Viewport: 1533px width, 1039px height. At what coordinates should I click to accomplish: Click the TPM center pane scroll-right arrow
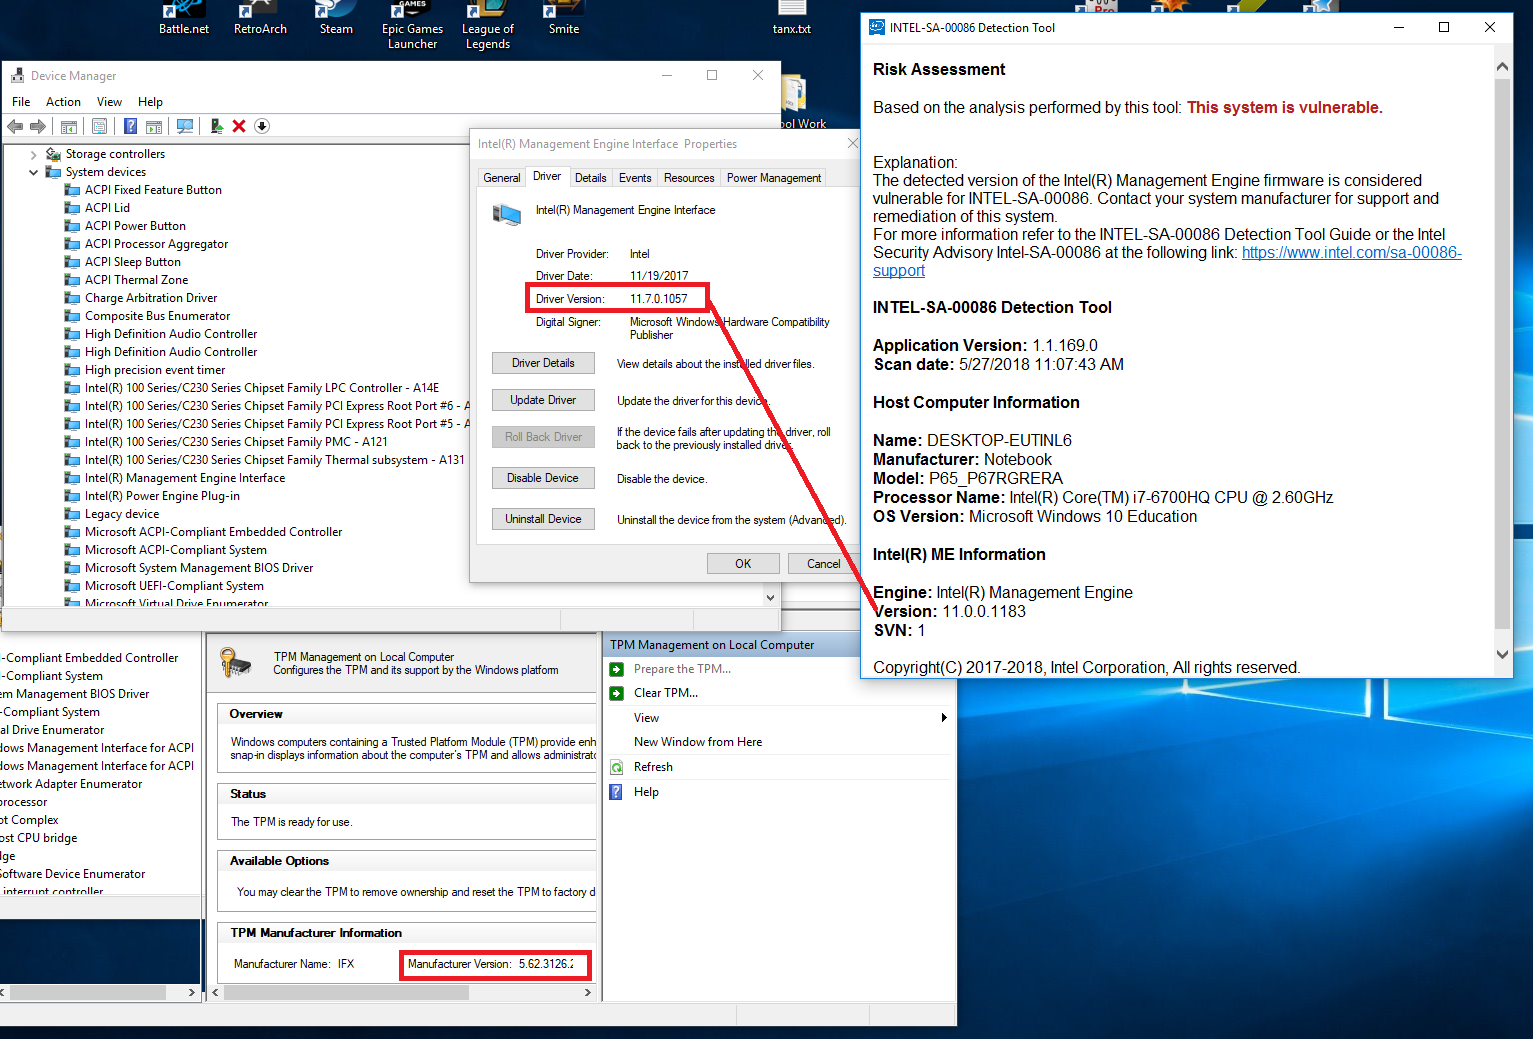point(588,993)
